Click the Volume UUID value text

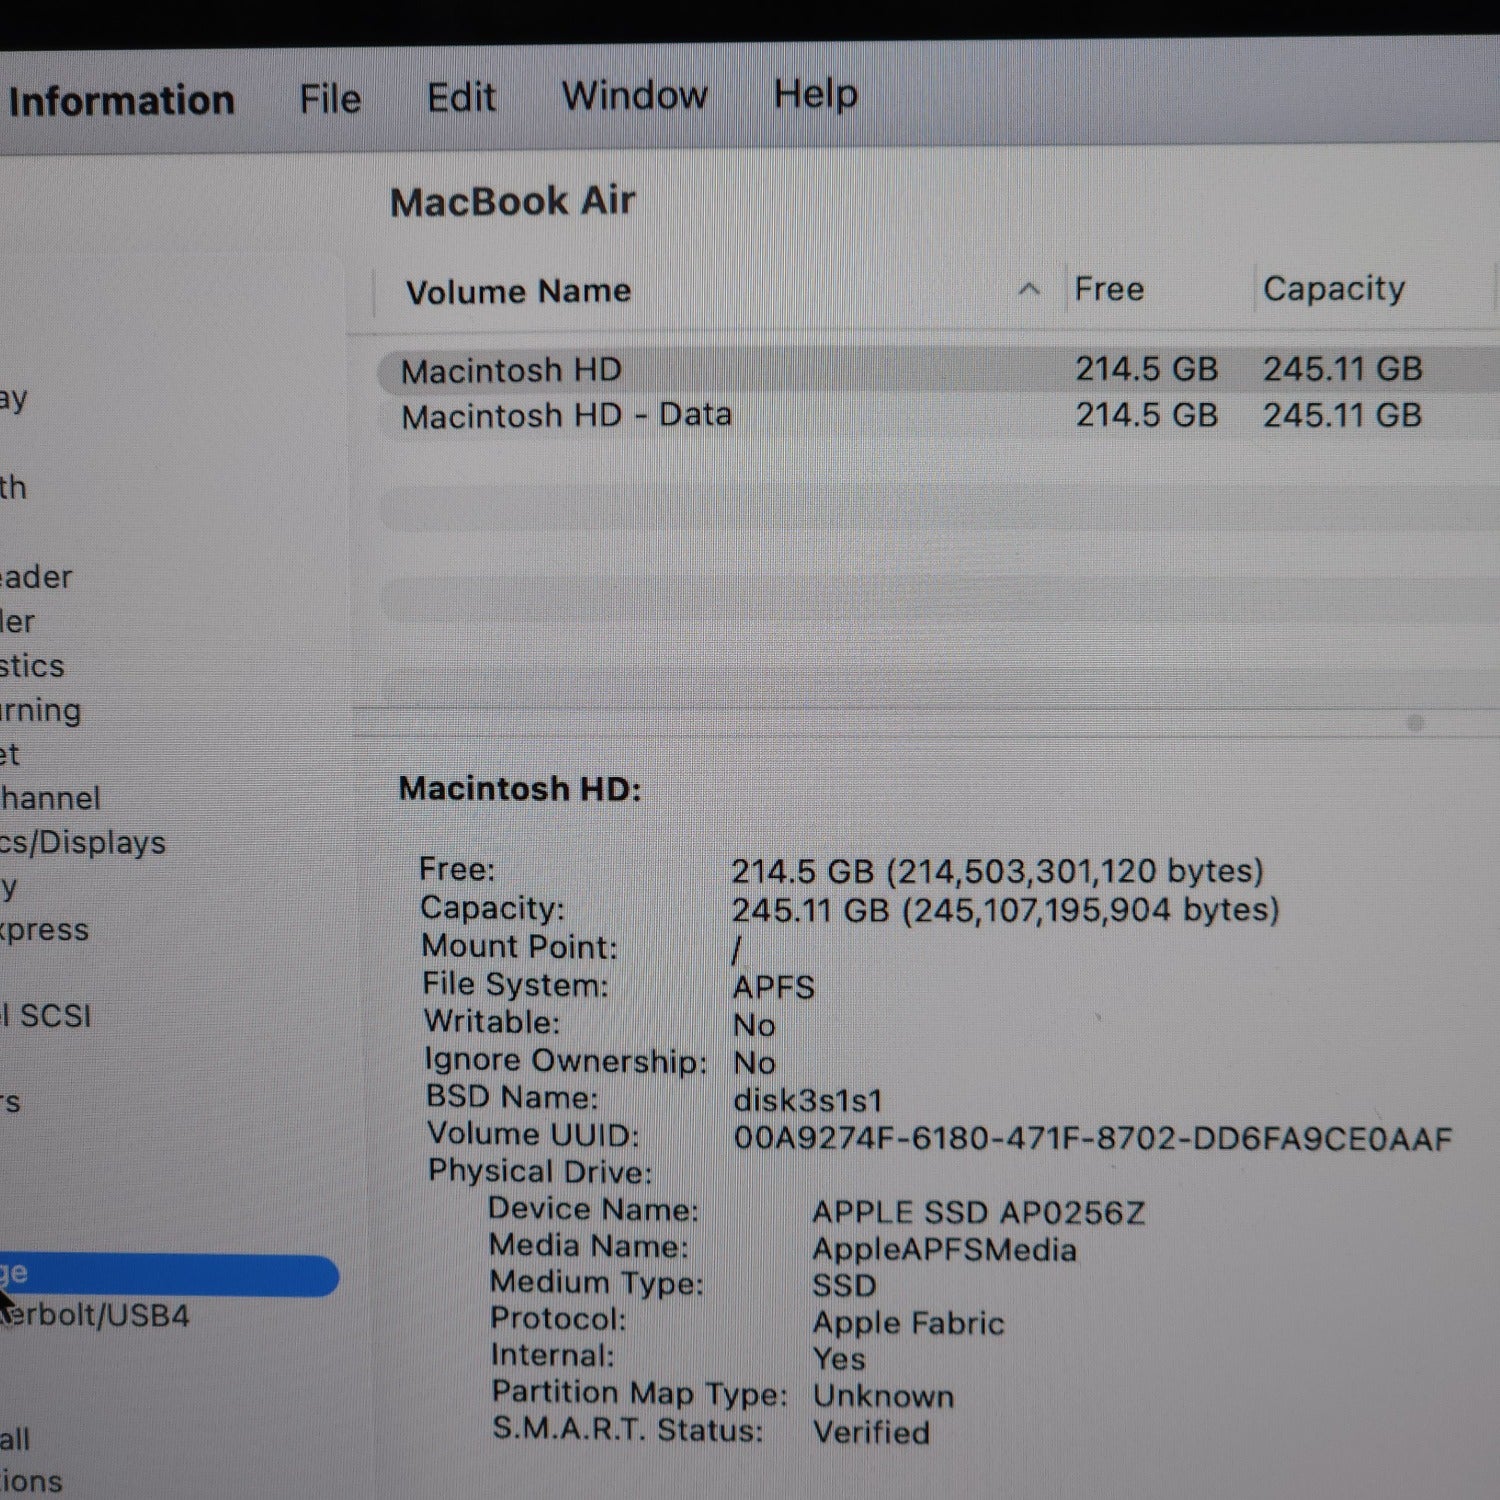[x=1091, y=1138]
